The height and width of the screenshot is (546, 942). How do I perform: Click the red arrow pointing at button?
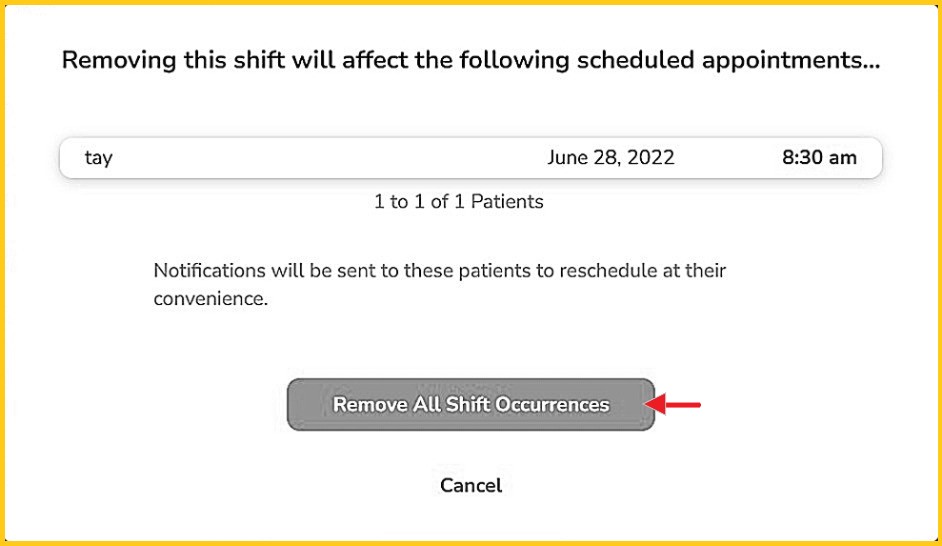point(674,405)
